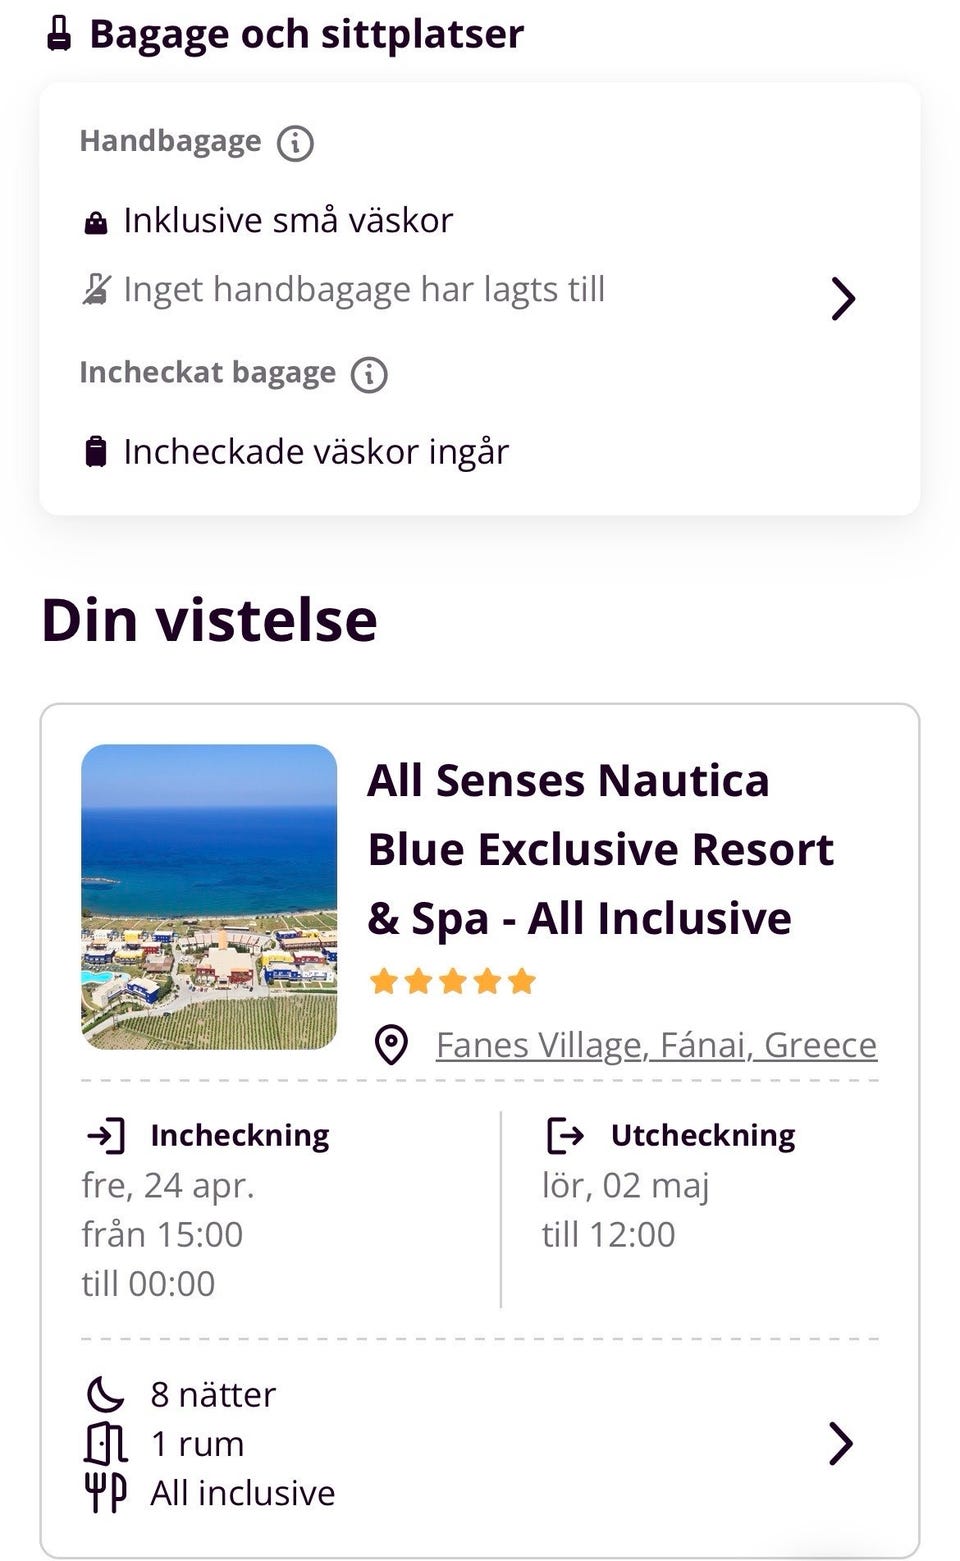
Task: Click the checked suitcase icon
Action: coord(96,452)
